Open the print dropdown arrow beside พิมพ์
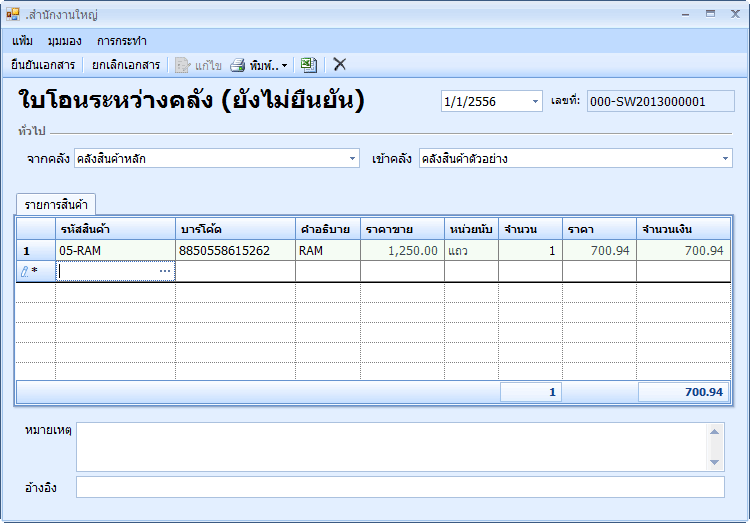 284,66
